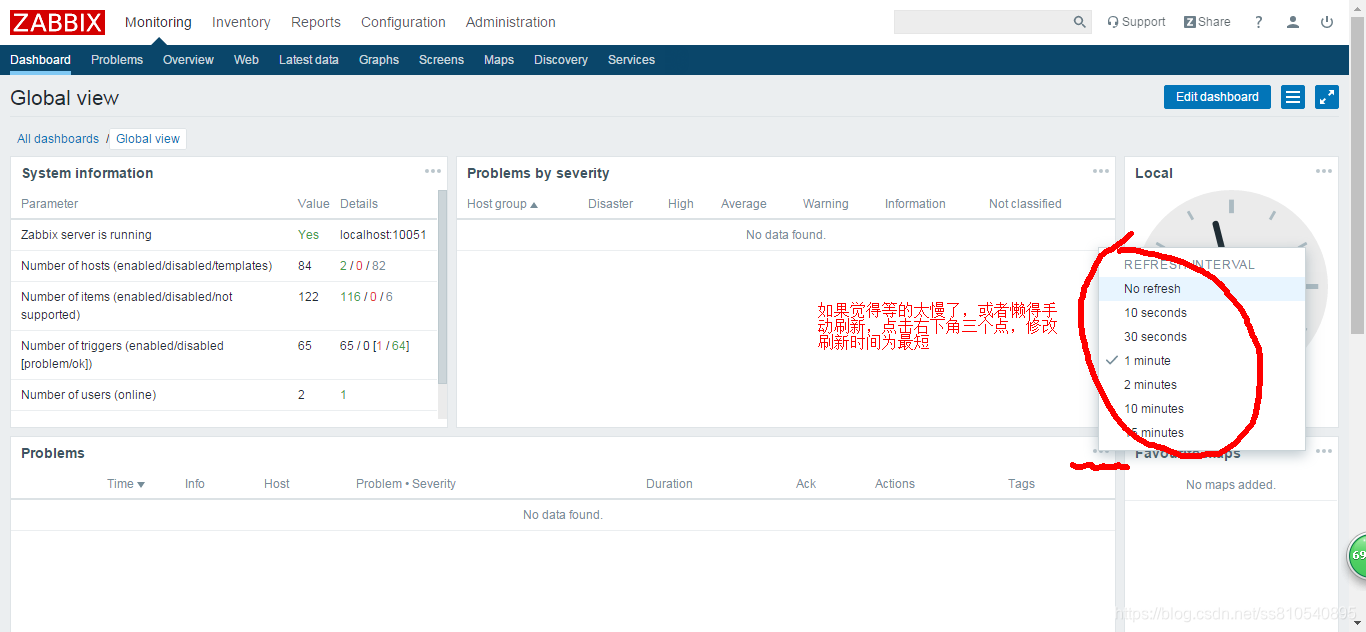This screenshot has height=632, width=1366.
Task: Open Favourite maps widget three-dots menu
Action: coord(1324,451)
